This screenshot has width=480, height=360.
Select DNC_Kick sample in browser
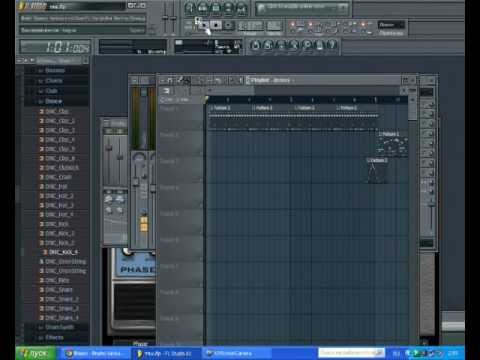(x=57, y=224)
